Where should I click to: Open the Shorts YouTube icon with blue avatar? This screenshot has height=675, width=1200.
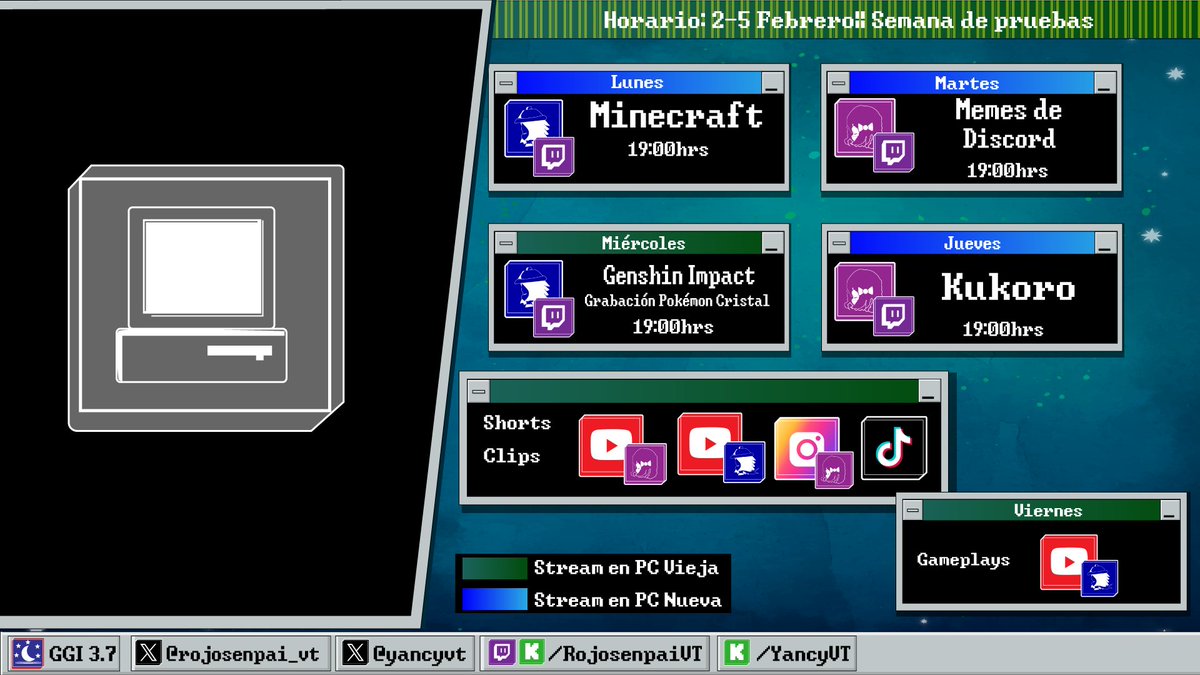point(710,443)
